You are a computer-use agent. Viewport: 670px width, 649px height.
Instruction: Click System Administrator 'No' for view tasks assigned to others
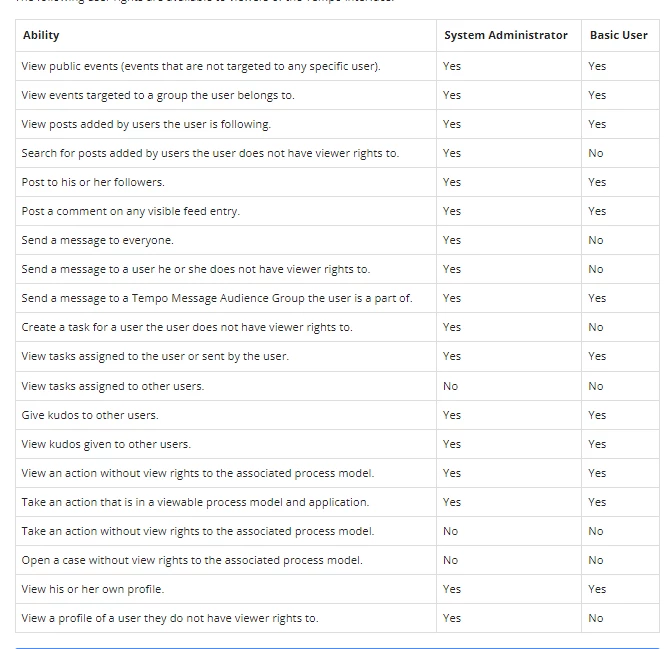[450, 386]
